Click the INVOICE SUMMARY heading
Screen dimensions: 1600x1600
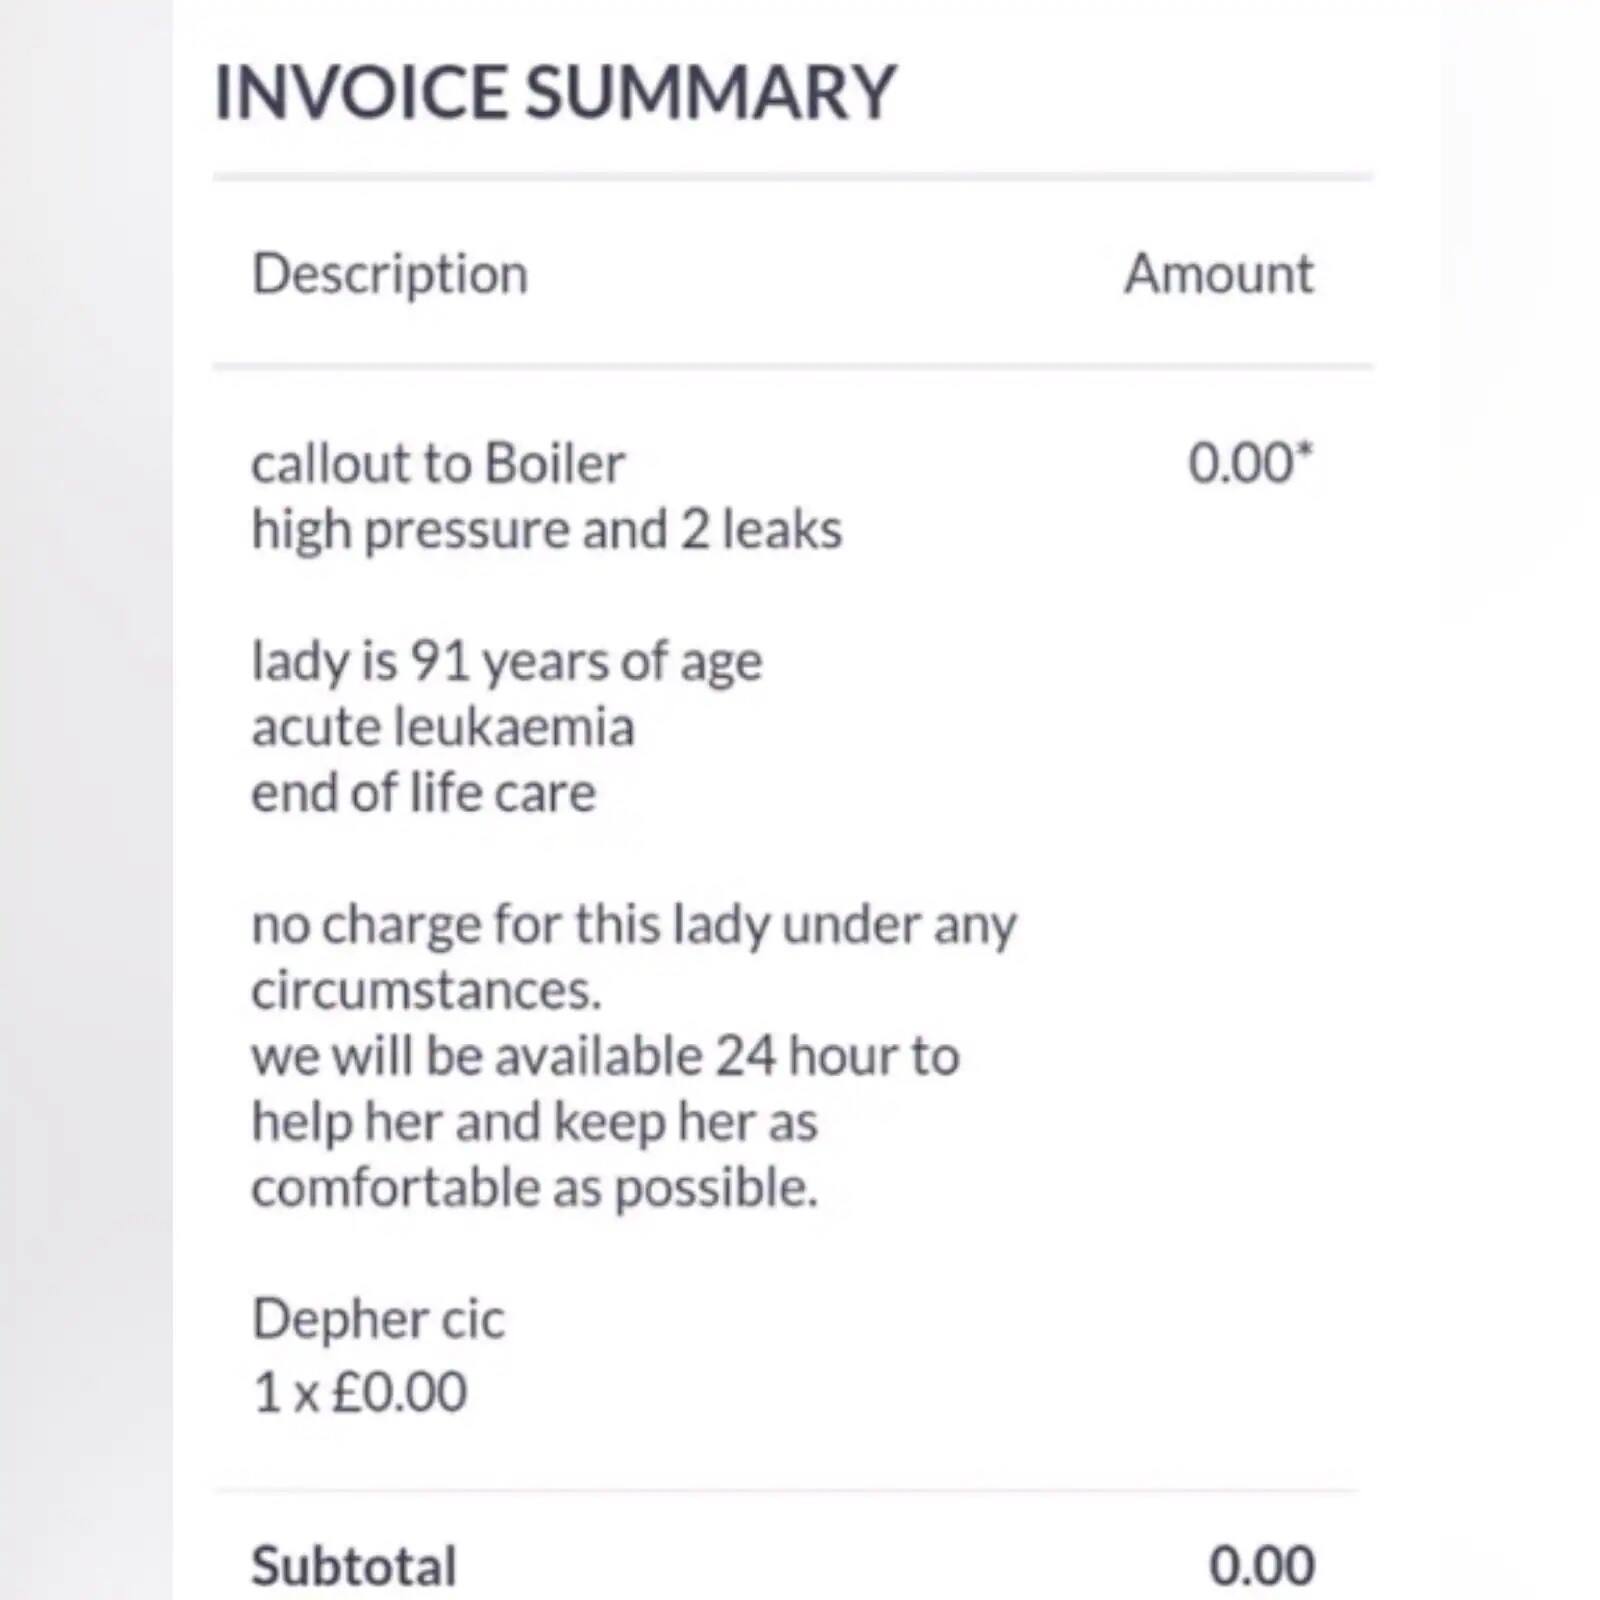pos(555,93)
